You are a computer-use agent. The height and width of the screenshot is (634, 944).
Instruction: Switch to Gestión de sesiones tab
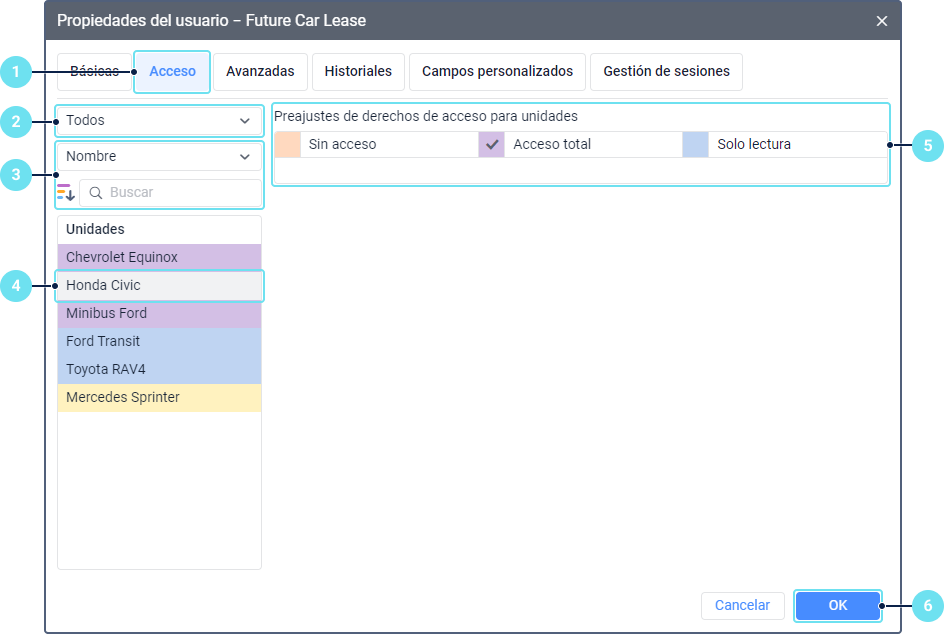click(666, 71)
